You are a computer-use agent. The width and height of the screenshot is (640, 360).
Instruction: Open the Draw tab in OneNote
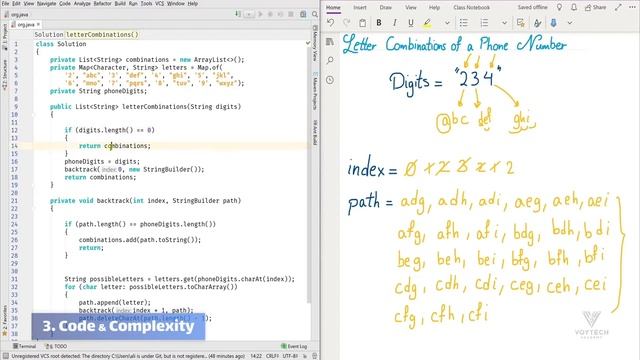(x=385, y=7)
